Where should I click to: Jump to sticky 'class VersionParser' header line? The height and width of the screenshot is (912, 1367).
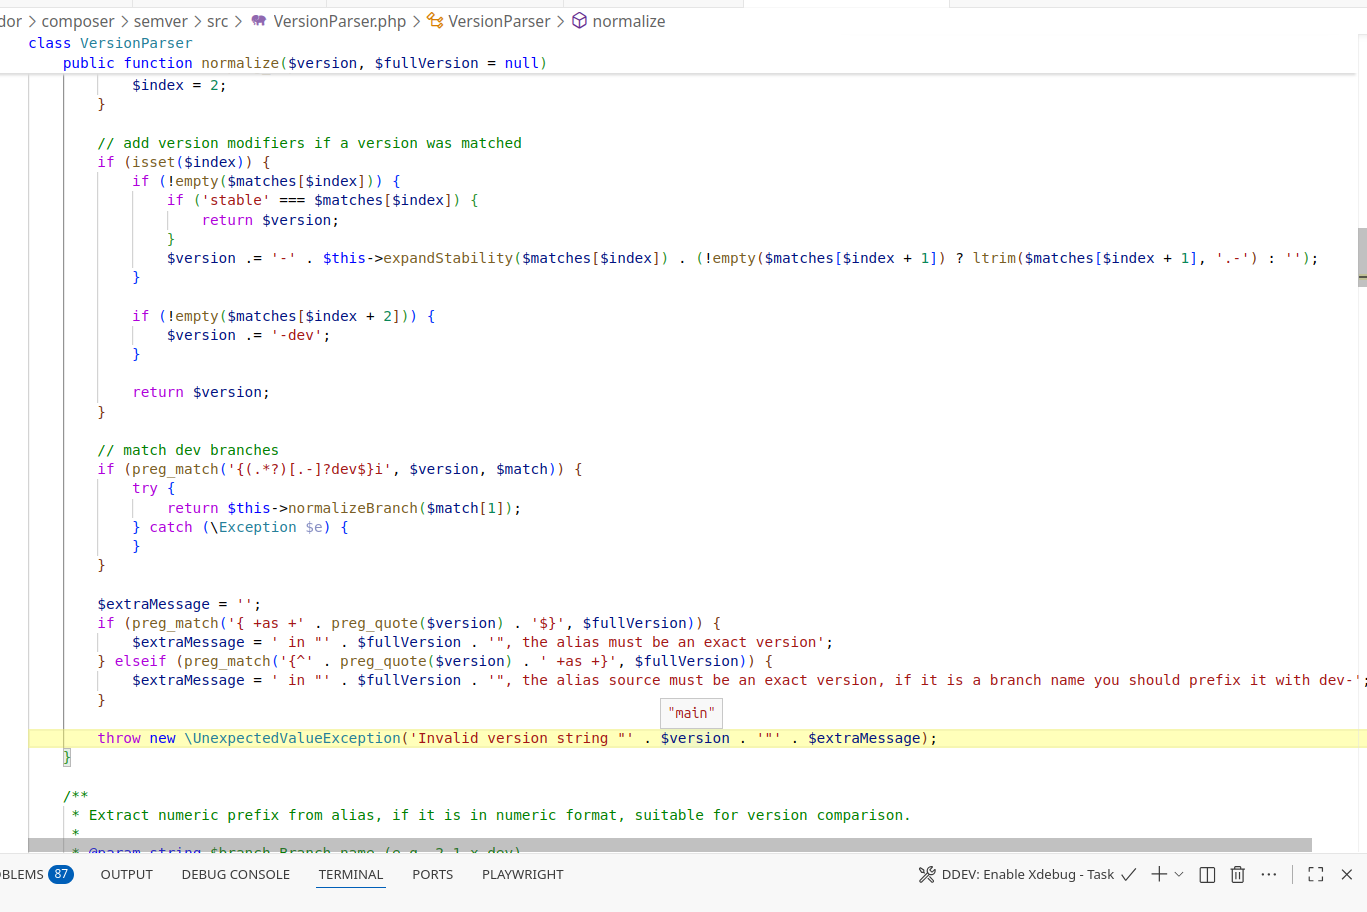[x=110, y=43]
